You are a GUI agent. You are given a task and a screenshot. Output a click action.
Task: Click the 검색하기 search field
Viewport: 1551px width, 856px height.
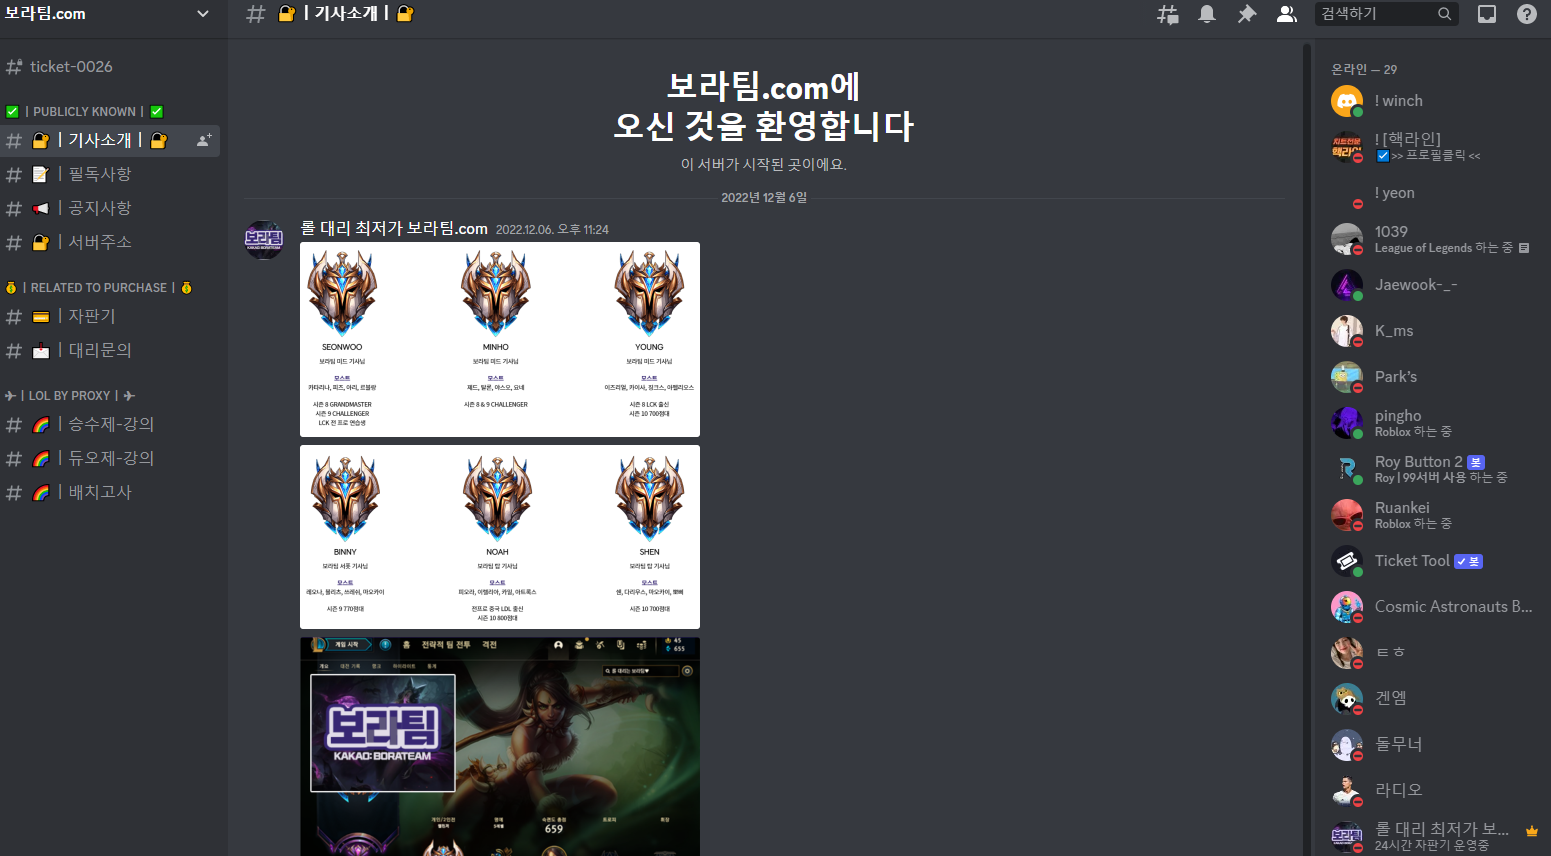tap(1386, 14)
